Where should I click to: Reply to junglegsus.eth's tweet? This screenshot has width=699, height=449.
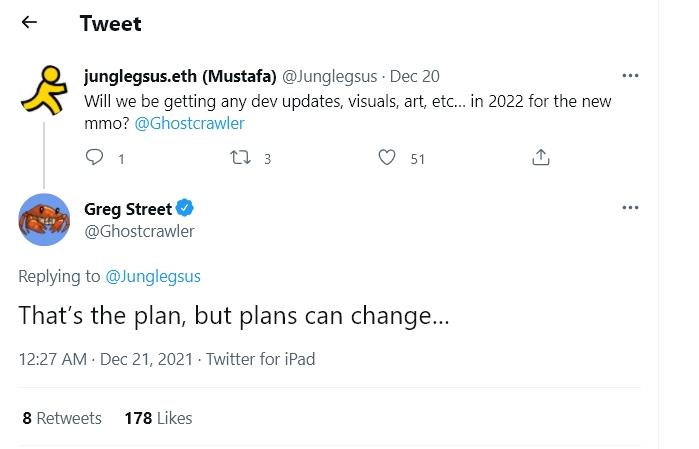pyautogui.click(x=95, y=158)
